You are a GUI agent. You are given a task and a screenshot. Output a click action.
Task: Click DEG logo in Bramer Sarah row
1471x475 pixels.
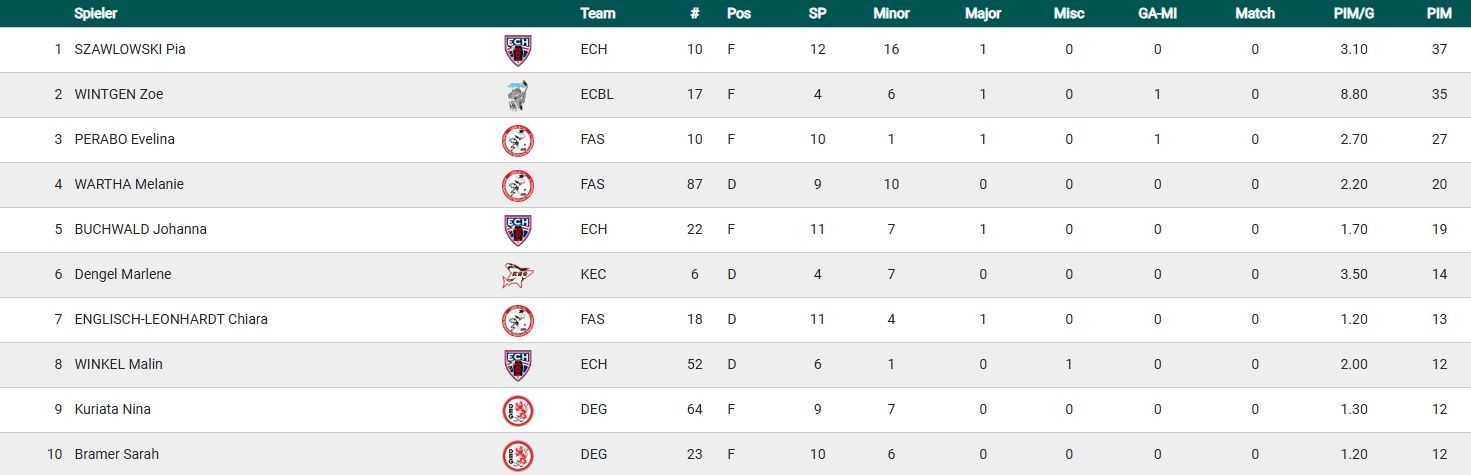click(517, 455)
